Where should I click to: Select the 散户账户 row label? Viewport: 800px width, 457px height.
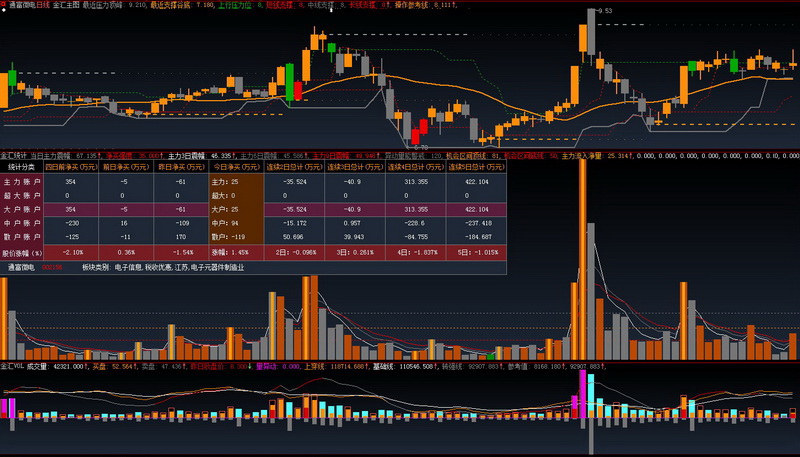click(22, 237)
